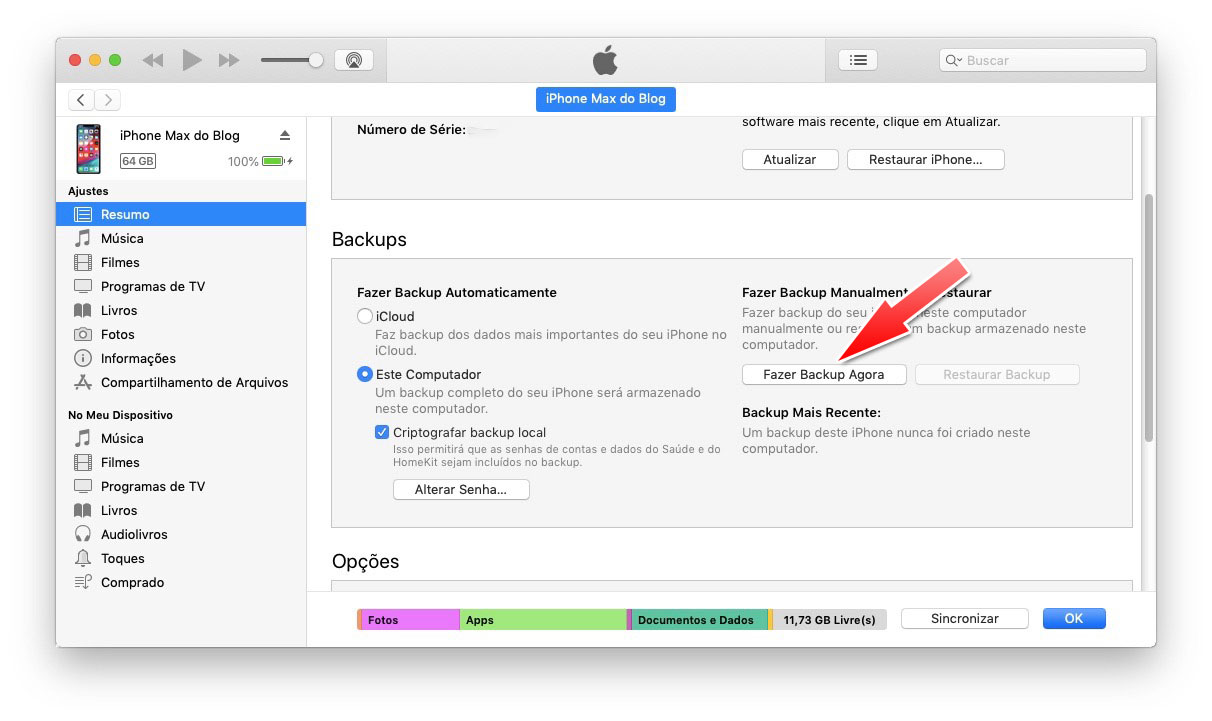Select the iCloud backup radio button
1212x721 pixels.
365,316
